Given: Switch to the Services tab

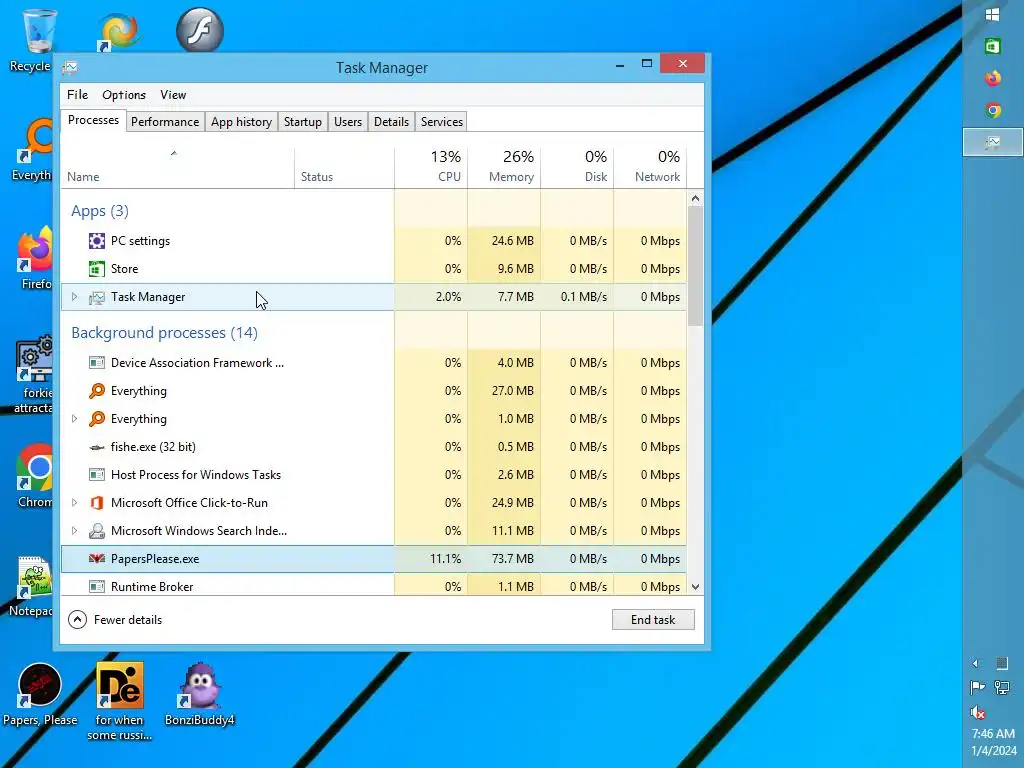Looking at the screenshot, I should (441, 121).
